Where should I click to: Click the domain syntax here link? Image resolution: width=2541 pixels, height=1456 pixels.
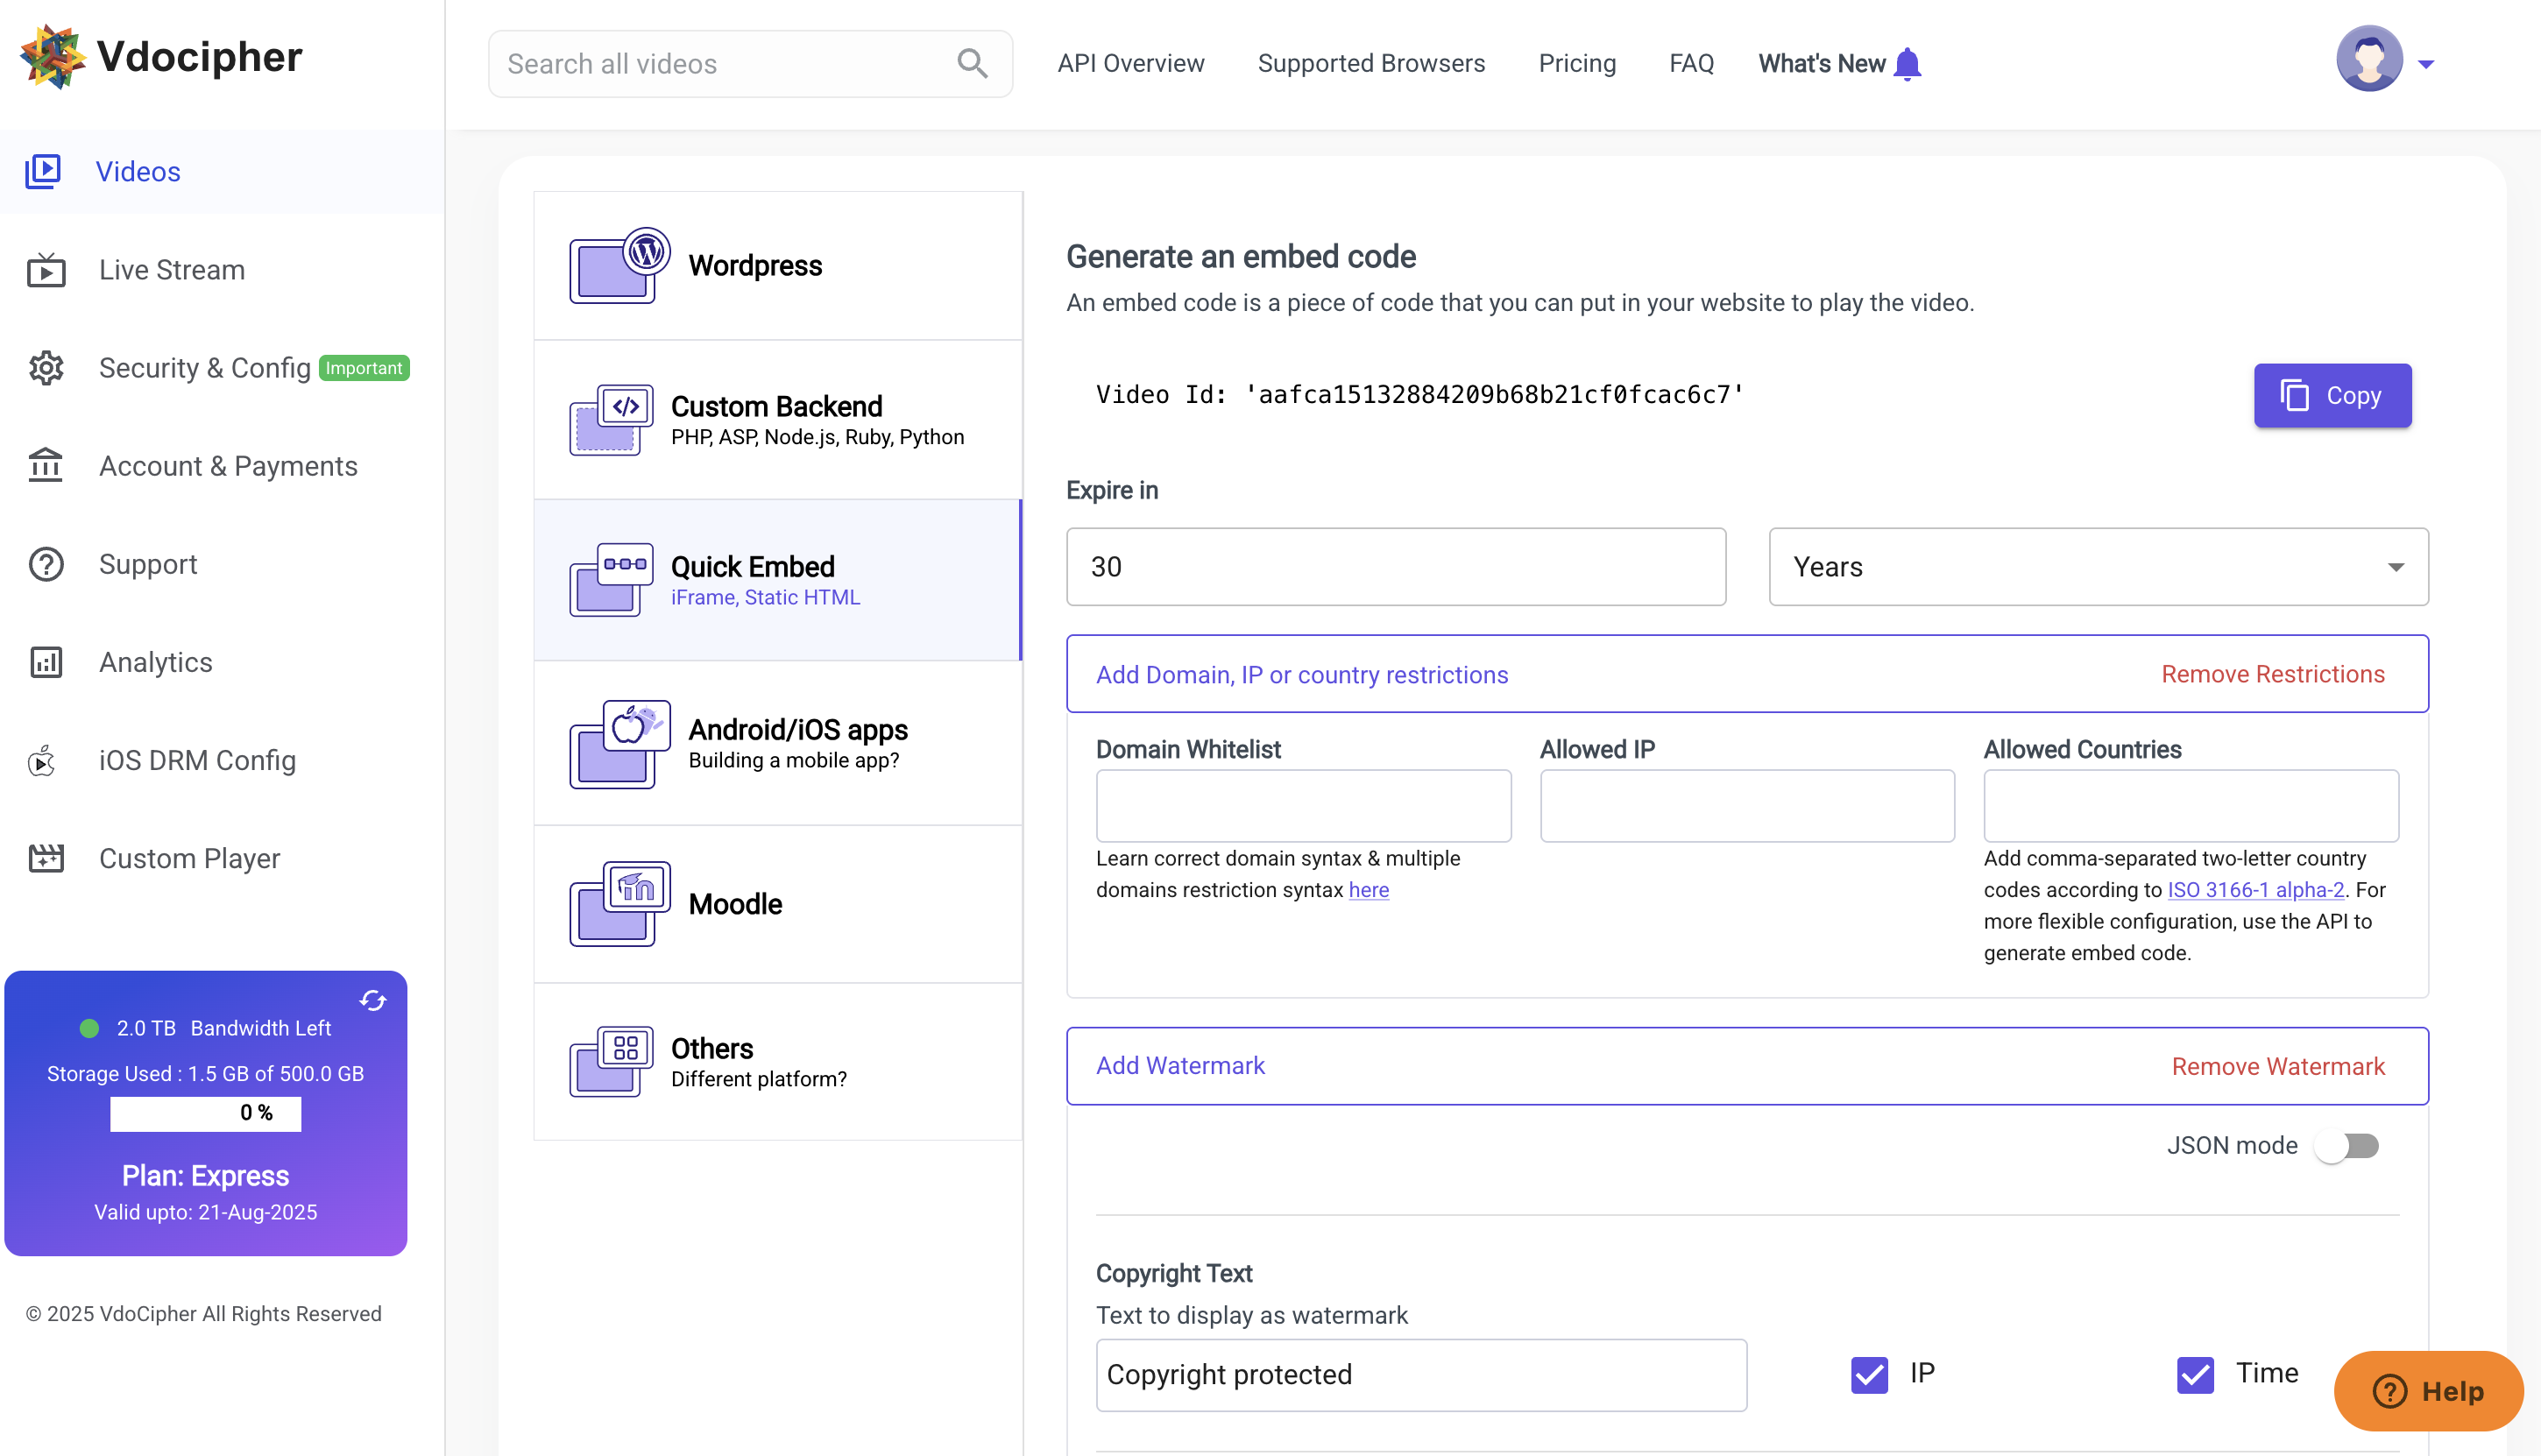(1369, 890)
